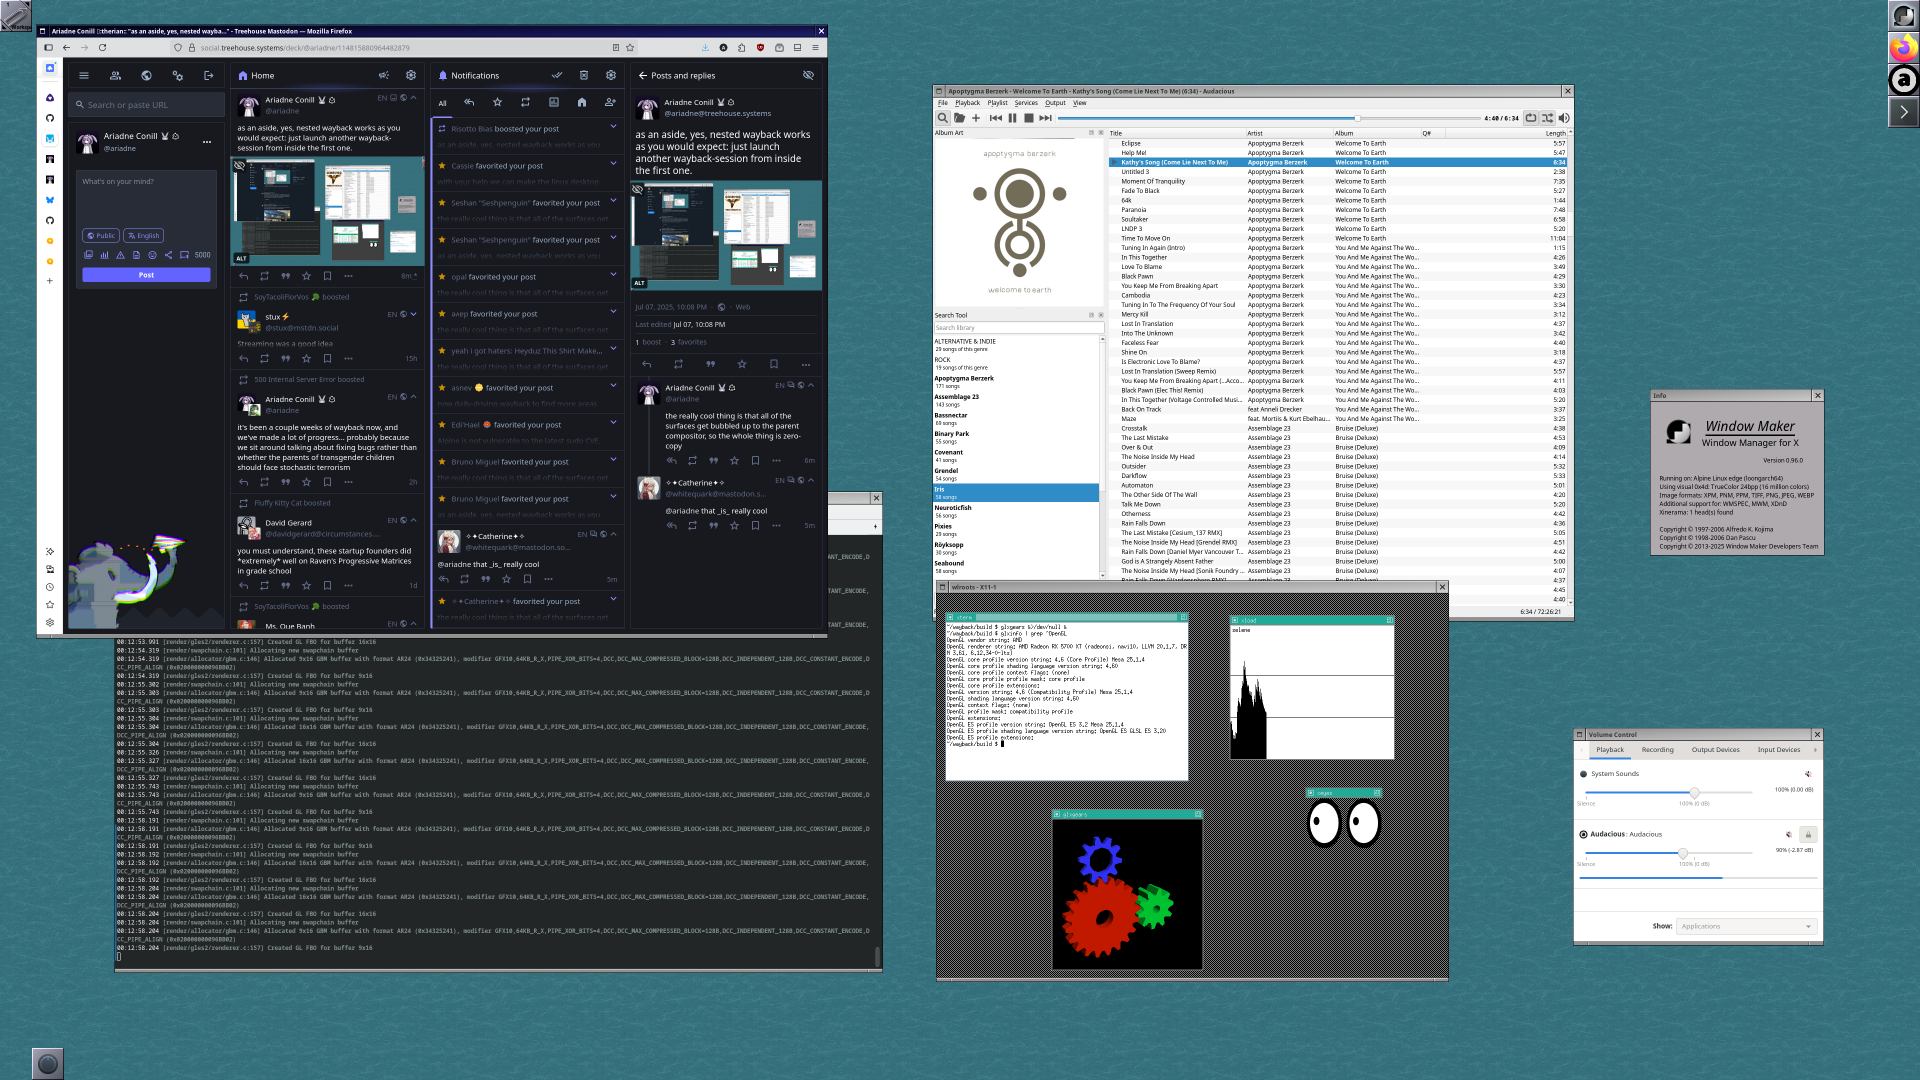Image resolution: width=1920 pixels, height=1080 pixels.
Task: Expand 'Bruno Miguel favorited your post' first notification
Action: (x=613, y=460)
